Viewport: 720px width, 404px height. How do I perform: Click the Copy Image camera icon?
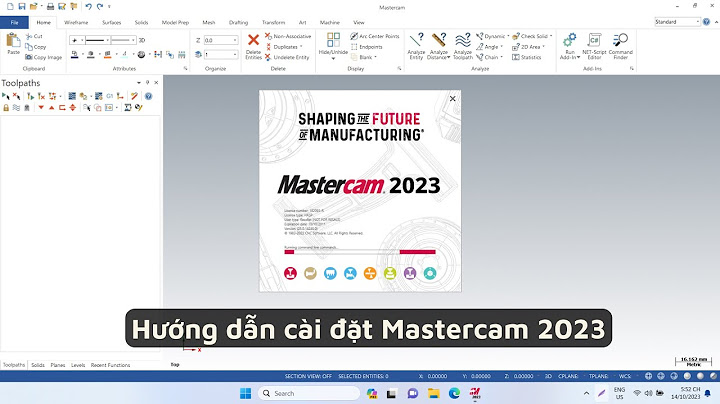[x=29, y=57]
